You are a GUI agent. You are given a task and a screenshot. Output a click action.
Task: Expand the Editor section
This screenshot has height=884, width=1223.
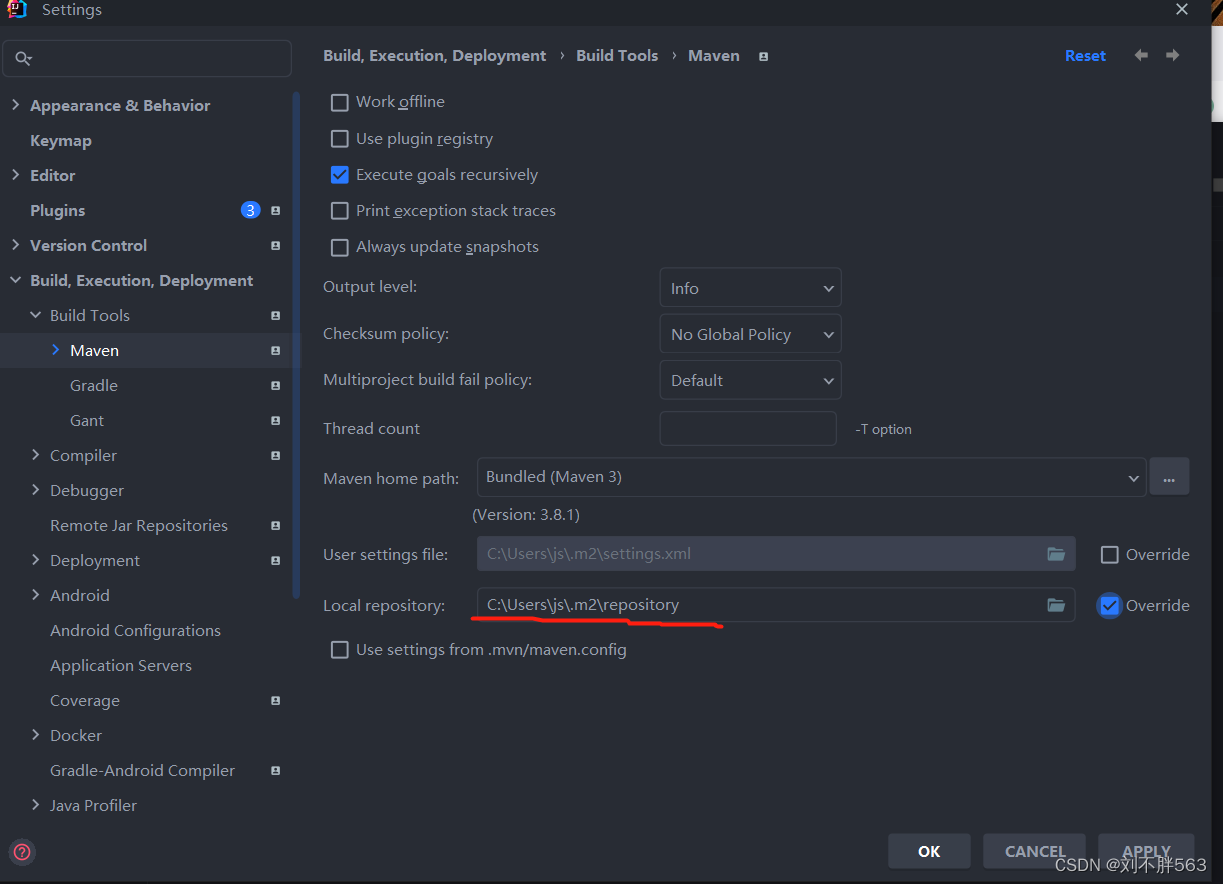pos(15,175)
